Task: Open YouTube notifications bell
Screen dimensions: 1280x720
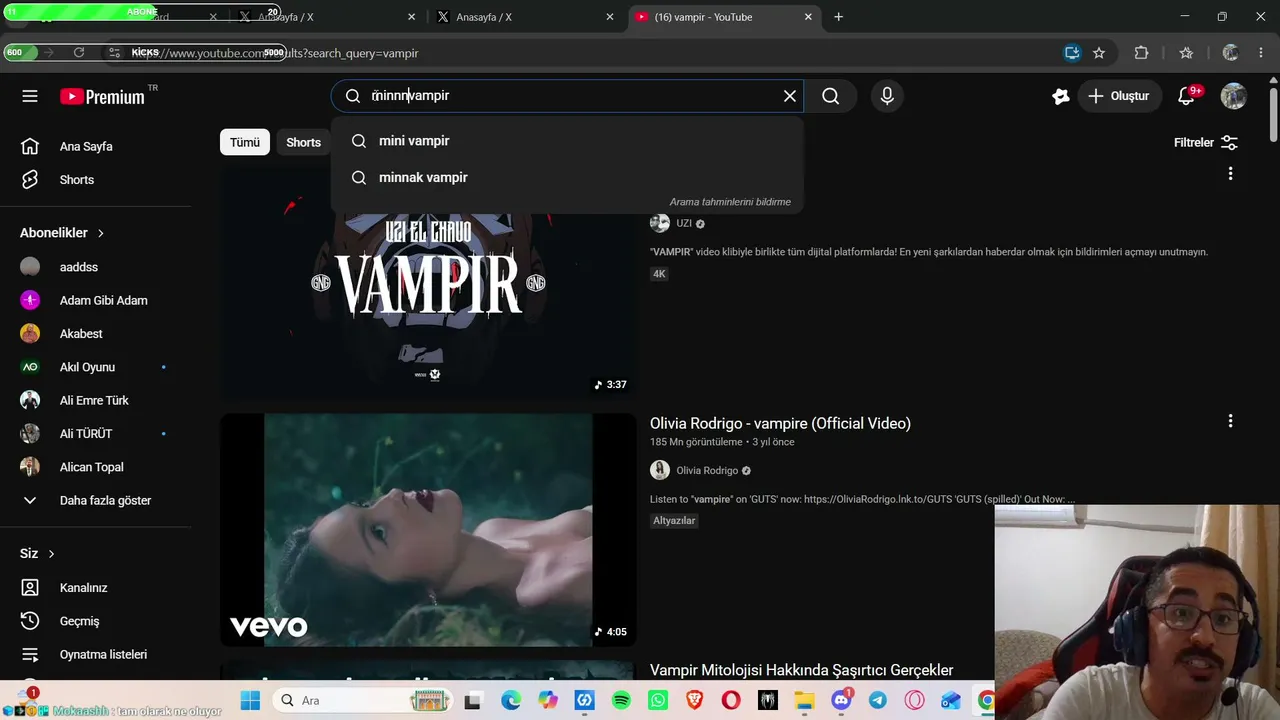Action: (1187, 96)
